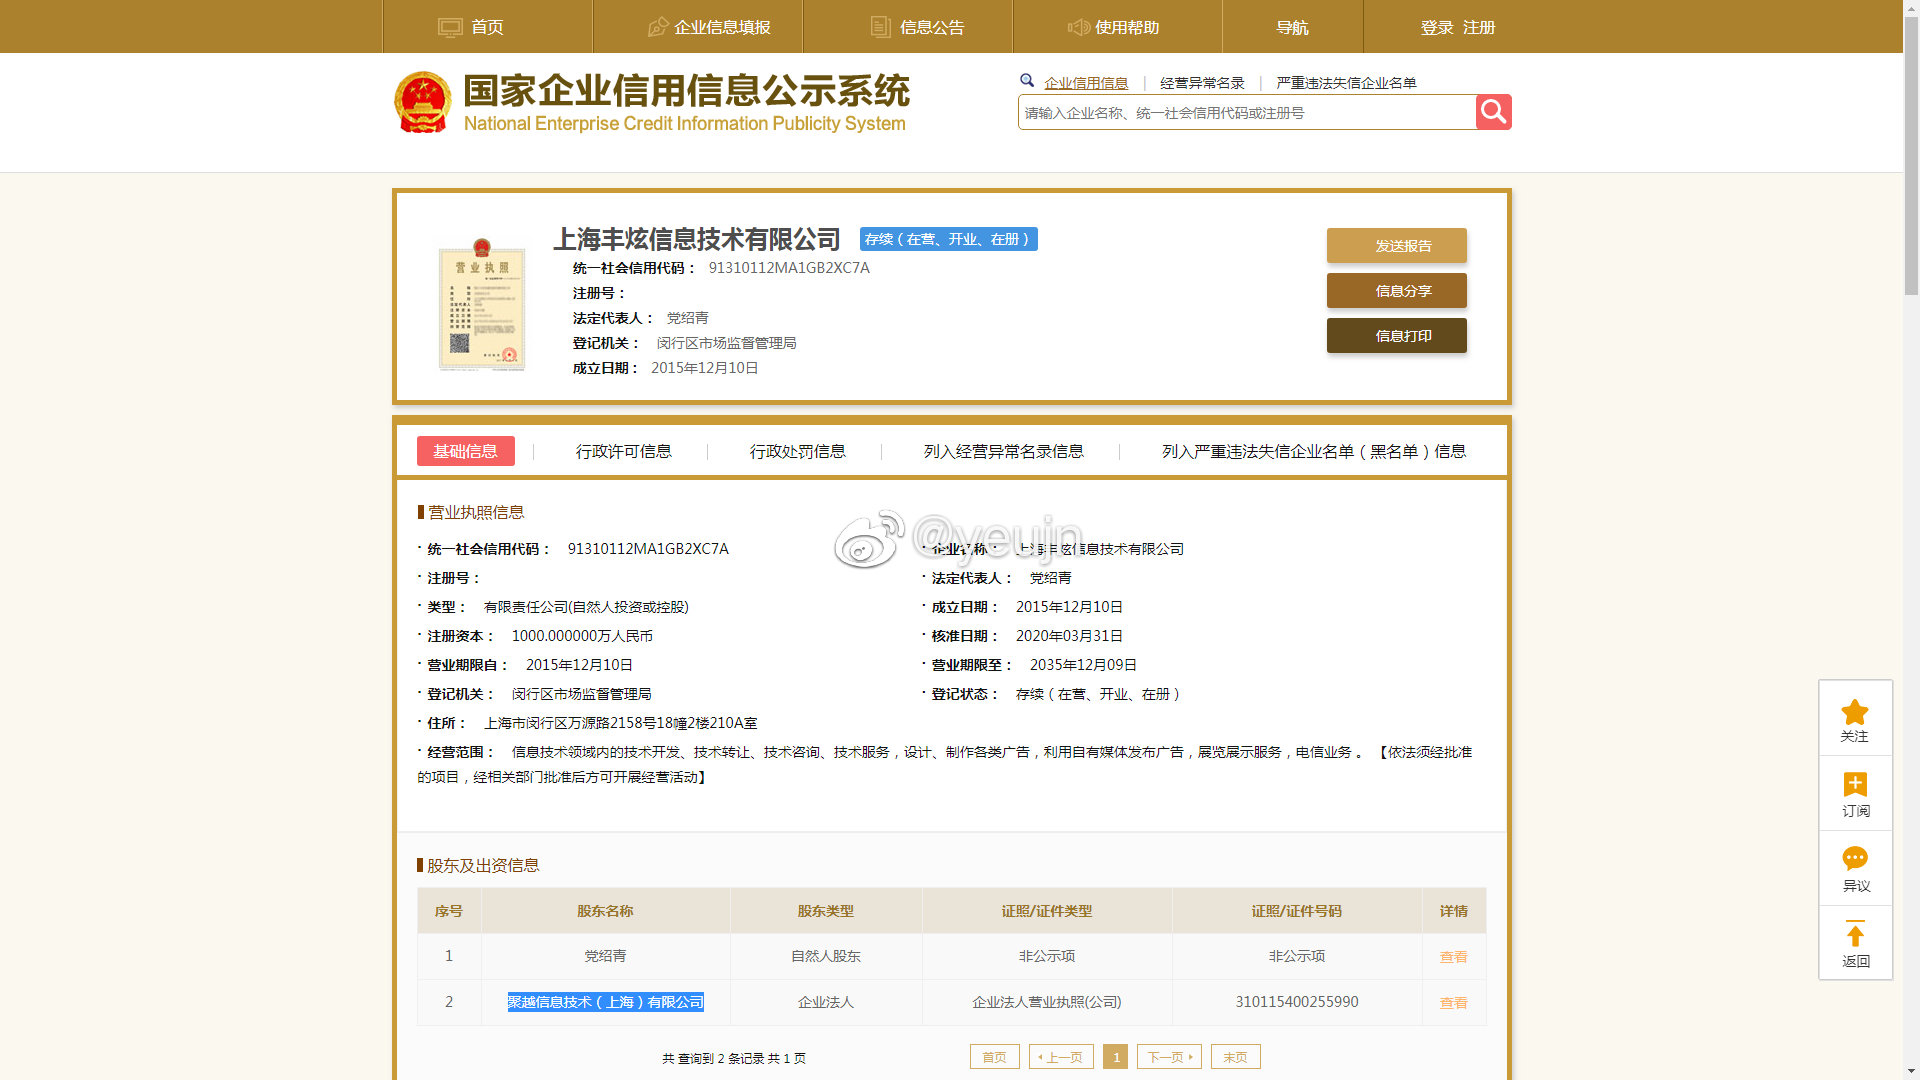
Task: Select page 1 in pagination
Action: [1116, 1057]
